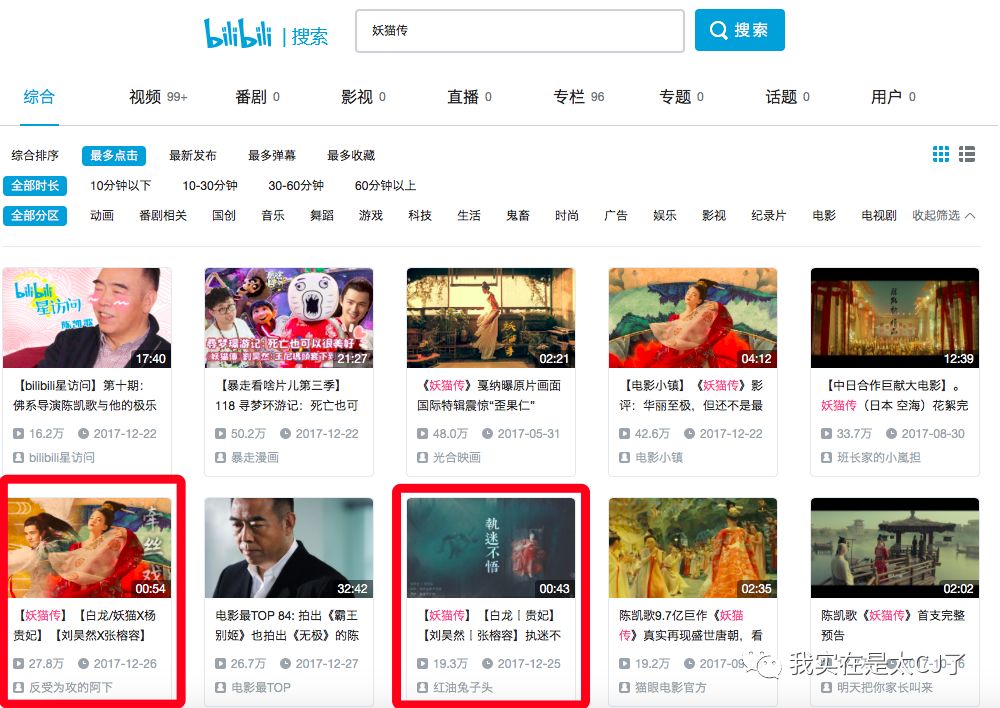The image size is (1000, 708).
Task: Sort results by 最新发布
Action: pos(193,156)
